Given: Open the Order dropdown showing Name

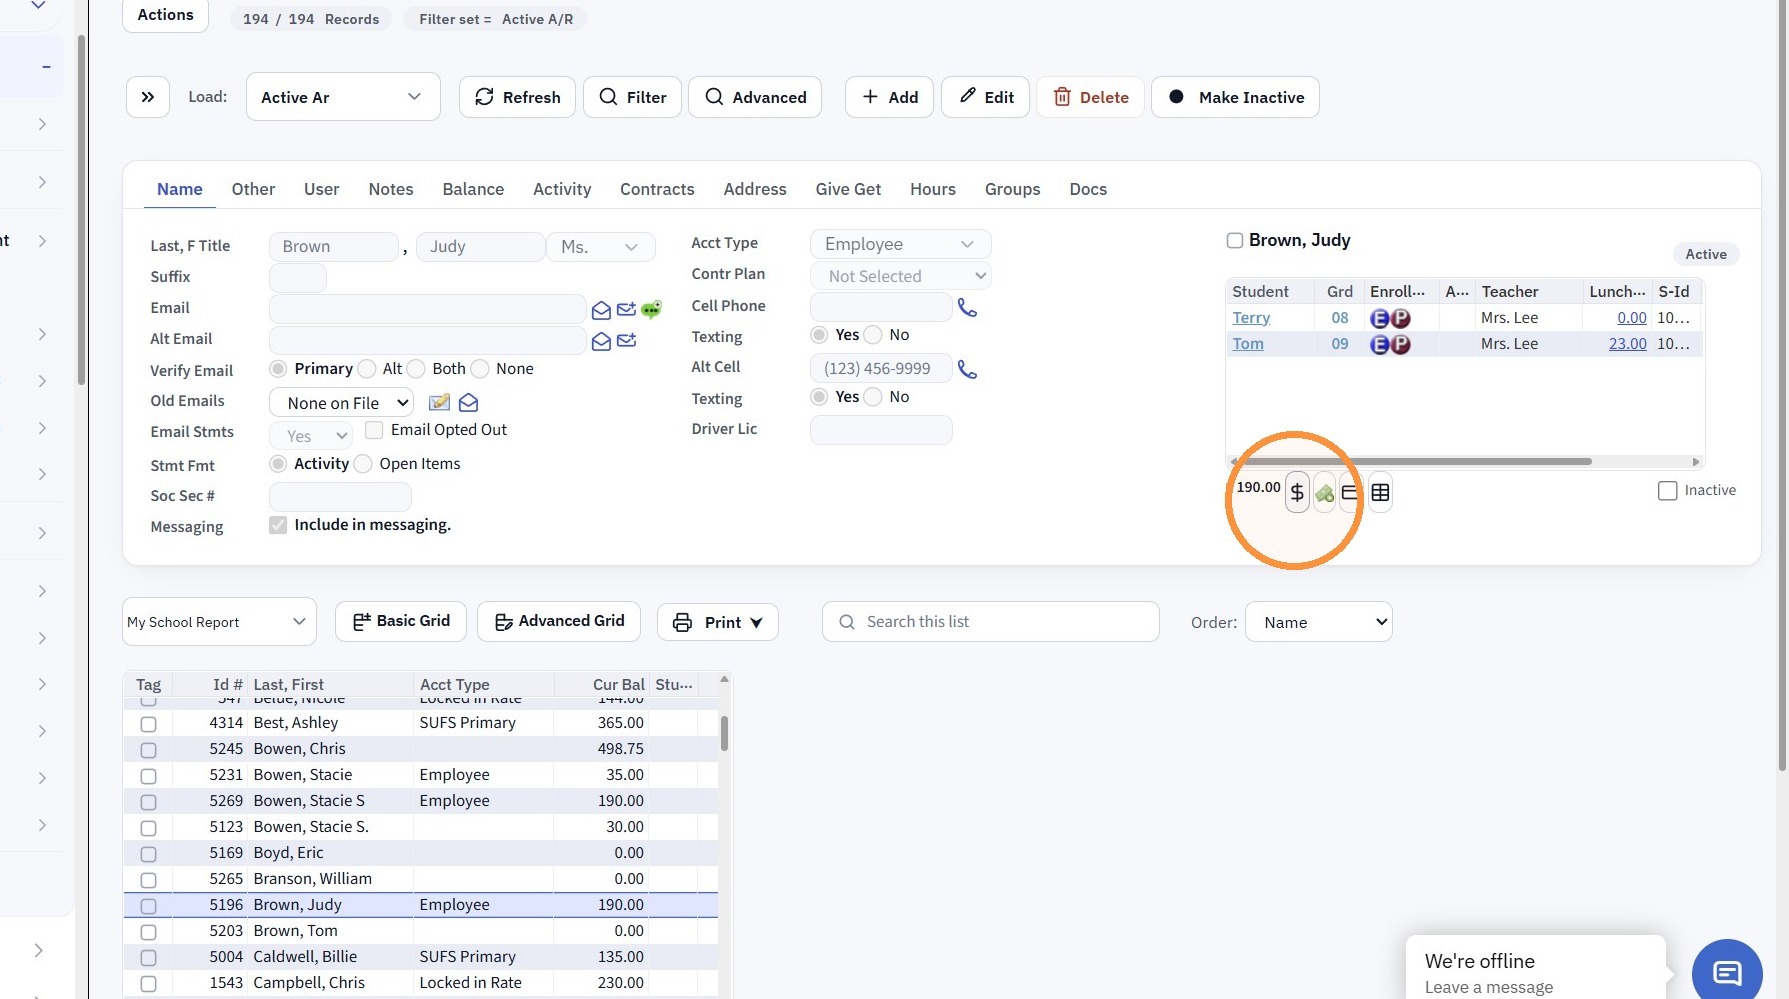Looking at the screenshot, I should click(x=1318, y=622).
